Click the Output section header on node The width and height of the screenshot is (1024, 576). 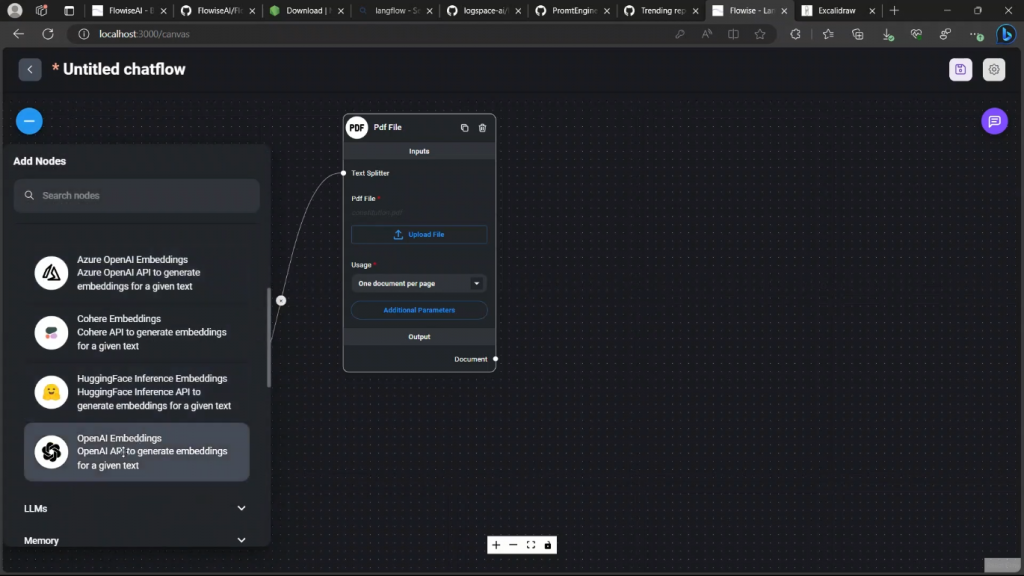(419, 337)
